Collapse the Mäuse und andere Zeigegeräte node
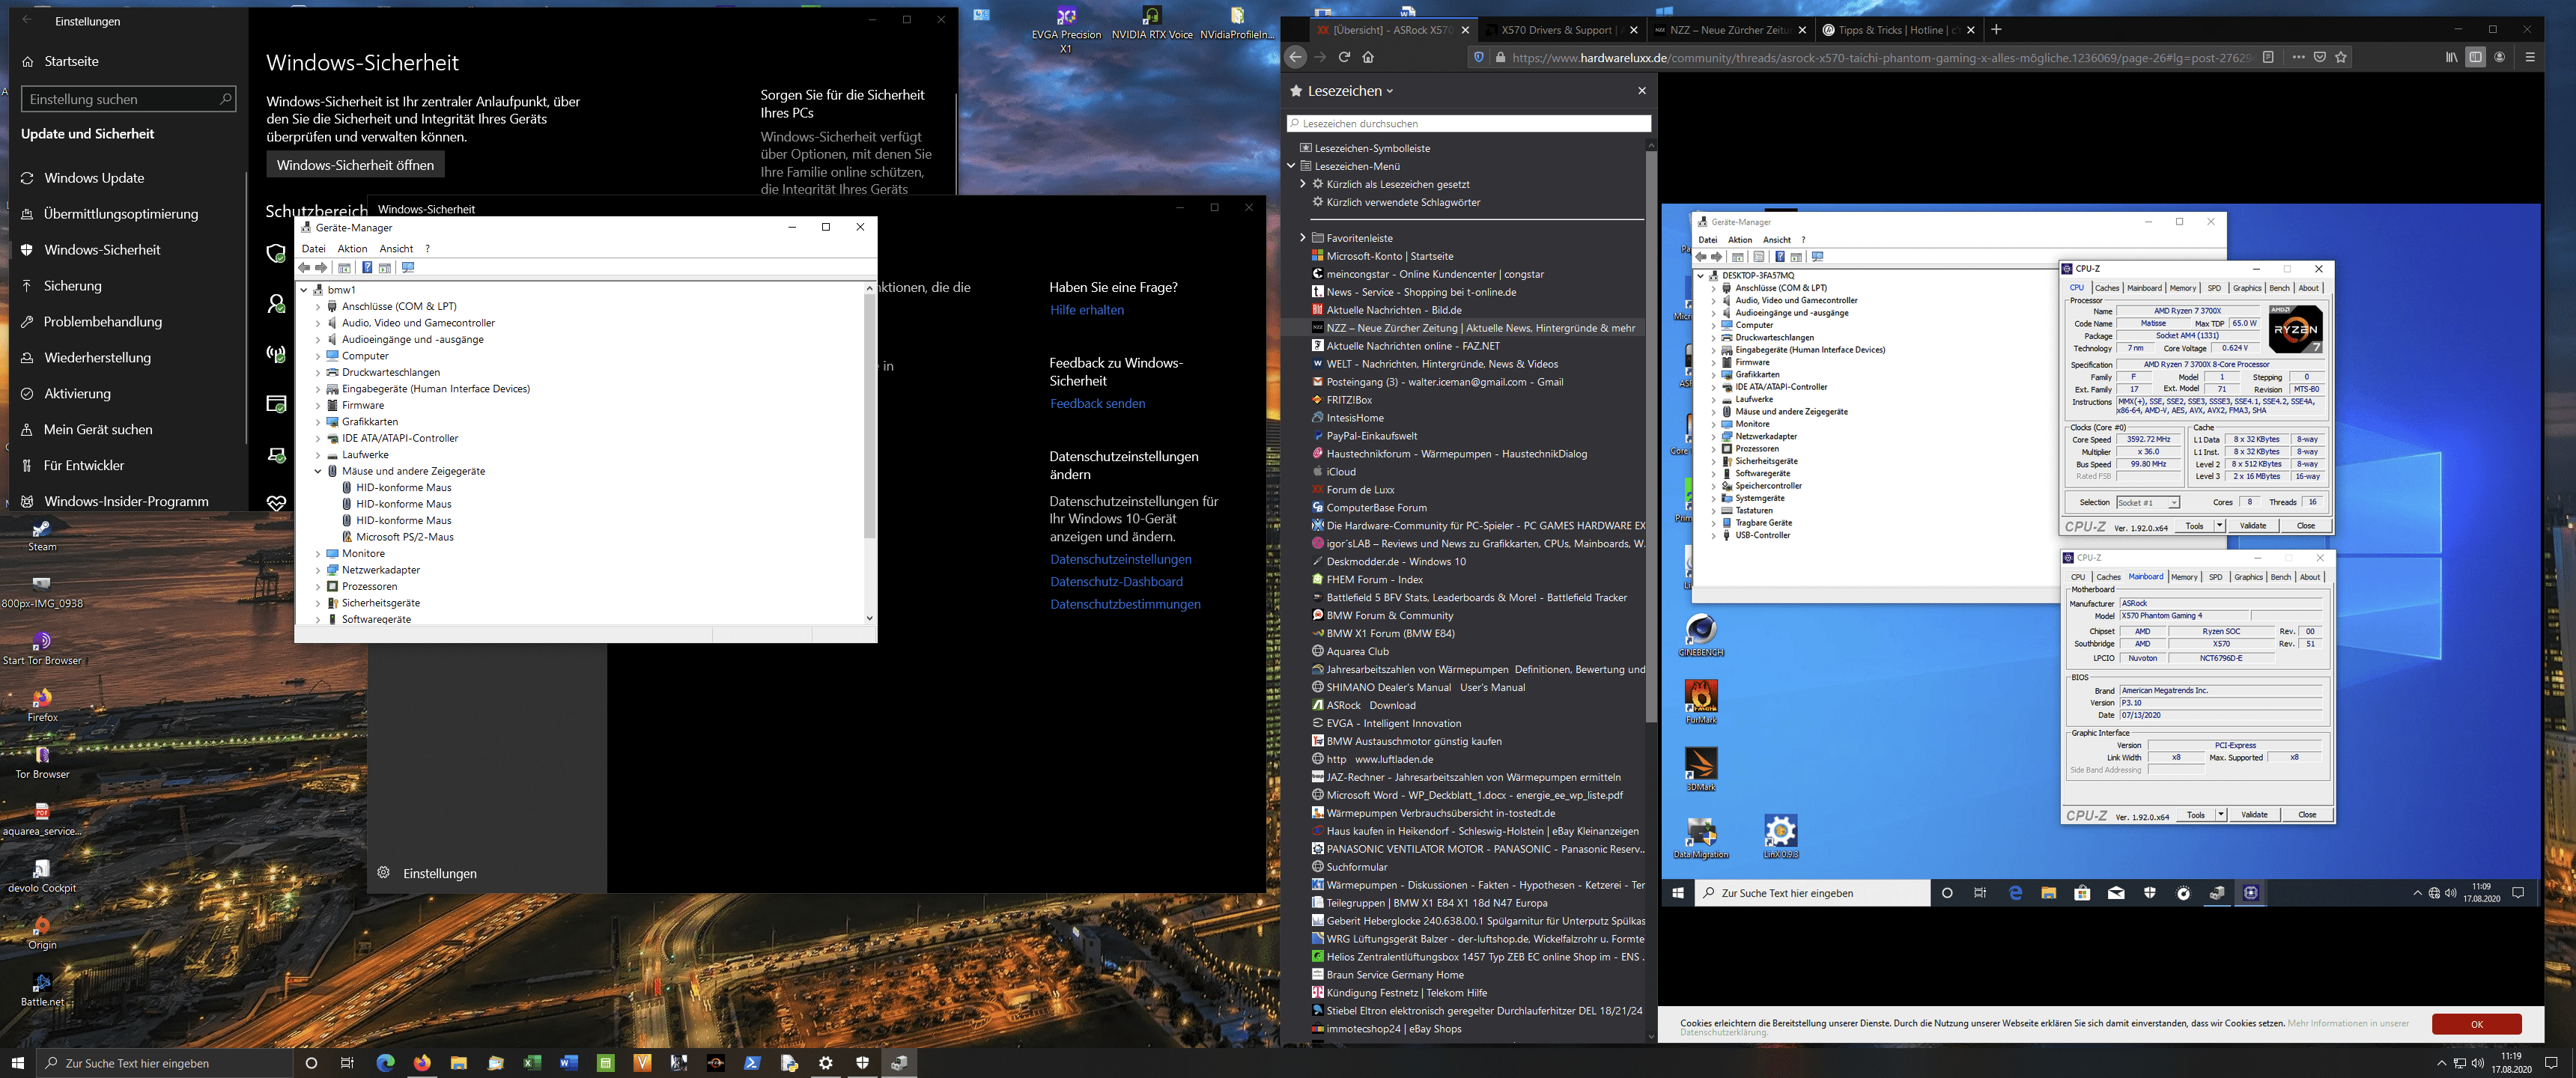 [x=318, y=471]
